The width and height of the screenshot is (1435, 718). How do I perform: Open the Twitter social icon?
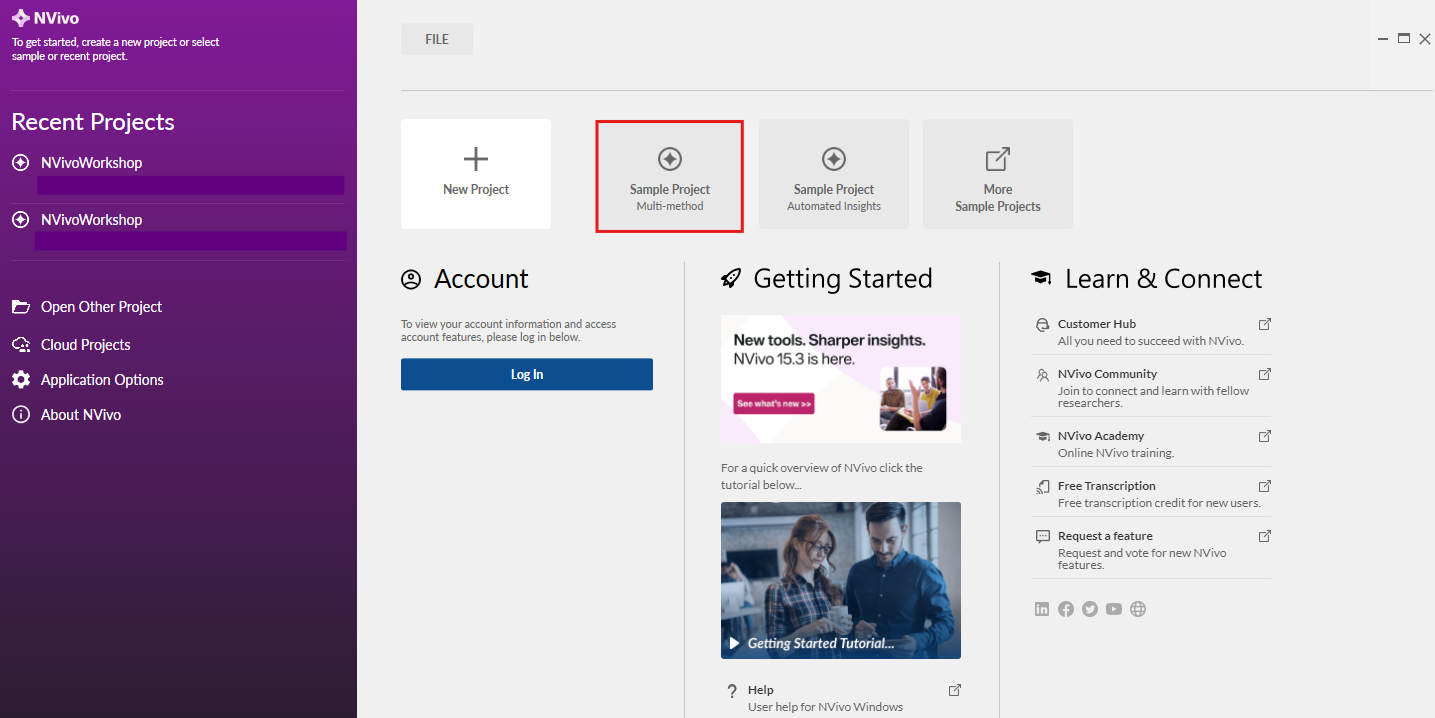tap(1090, 609)
